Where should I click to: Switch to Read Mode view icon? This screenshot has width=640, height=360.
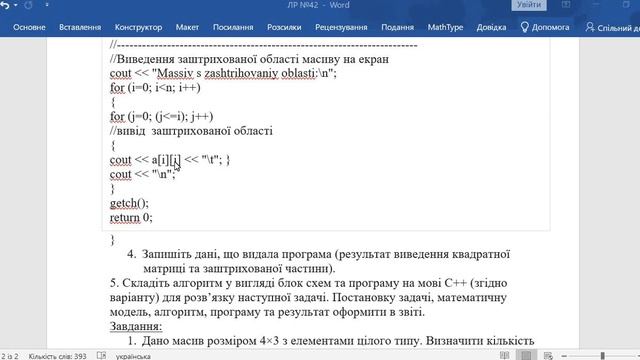(504, 356)
